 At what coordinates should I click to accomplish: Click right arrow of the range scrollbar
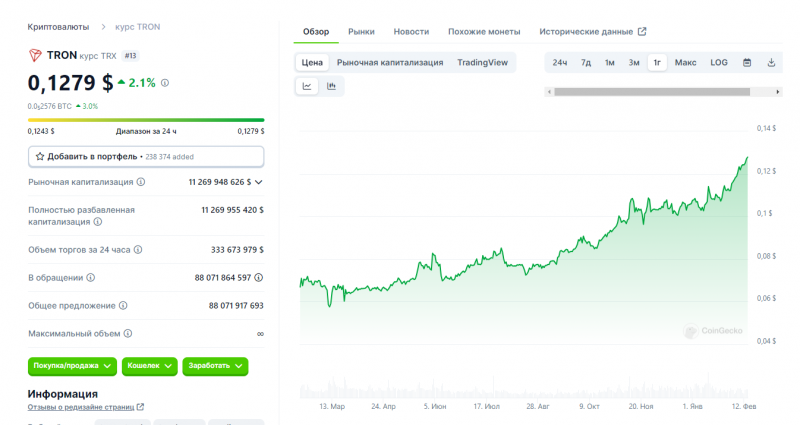[x=778, y=92]
